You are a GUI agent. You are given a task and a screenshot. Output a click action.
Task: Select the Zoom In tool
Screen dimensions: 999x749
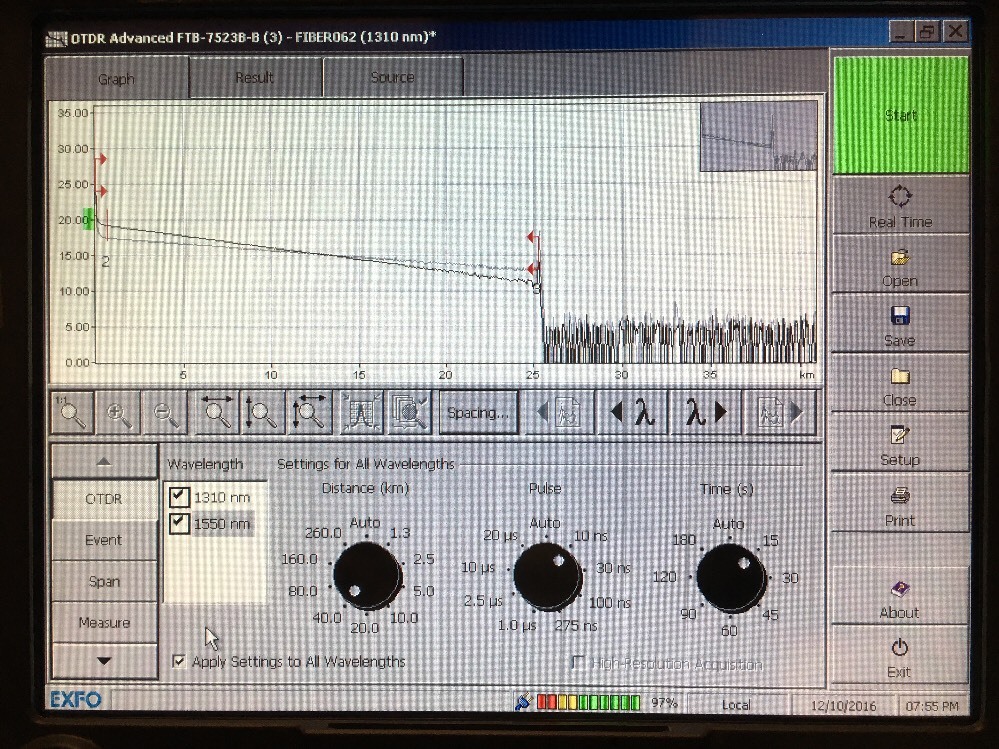pyautogui.click(x=120, y=411)
